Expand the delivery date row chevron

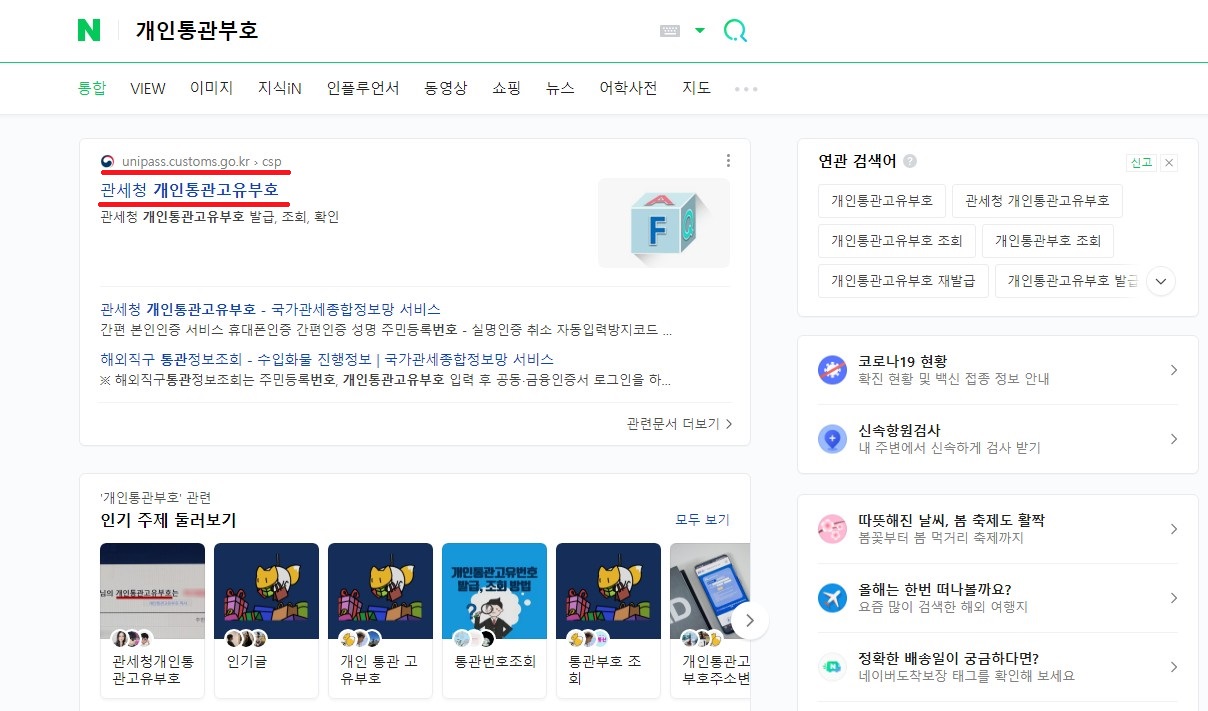1174,667
